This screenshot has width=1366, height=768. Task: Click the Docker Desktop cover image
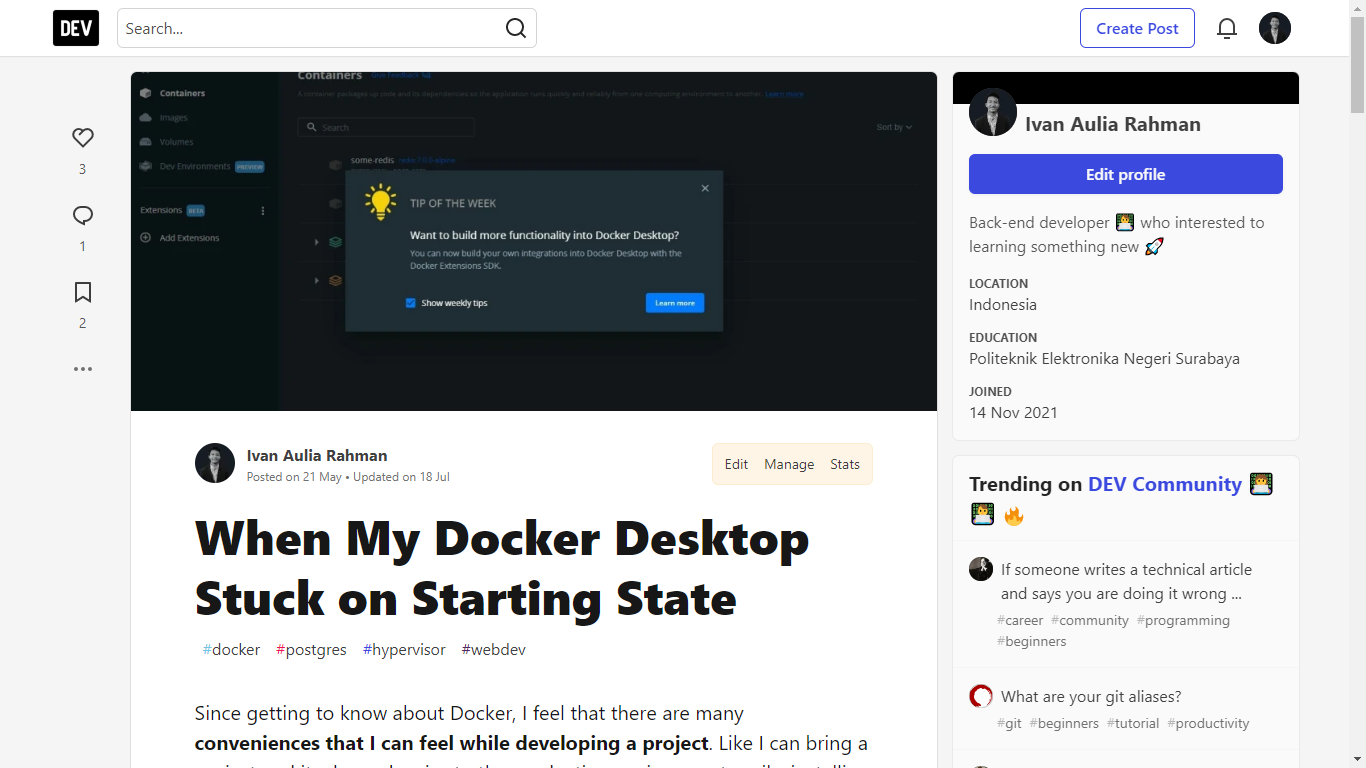534,241
